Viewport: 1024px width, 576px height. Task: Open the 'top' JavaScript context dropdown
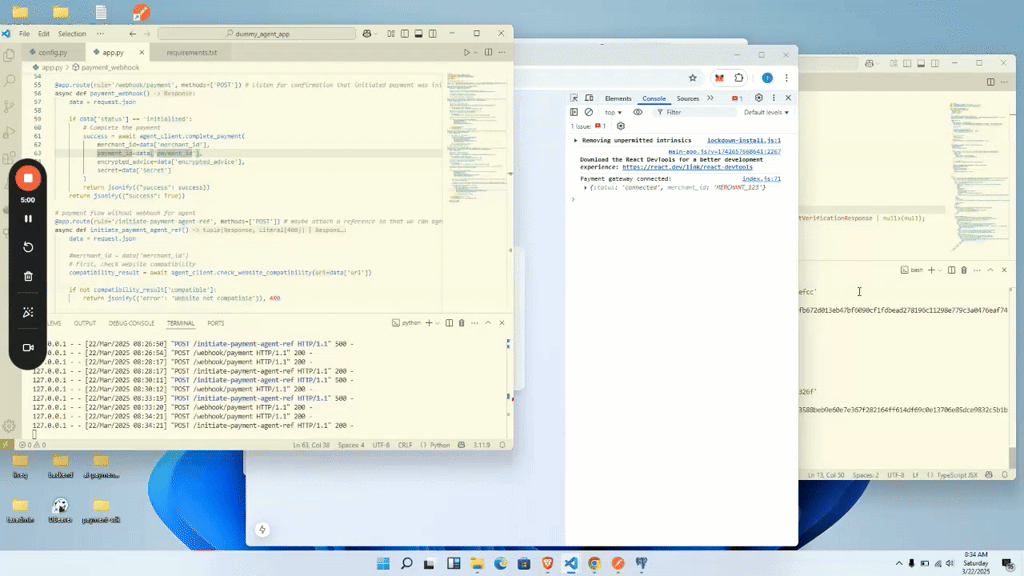613,112
